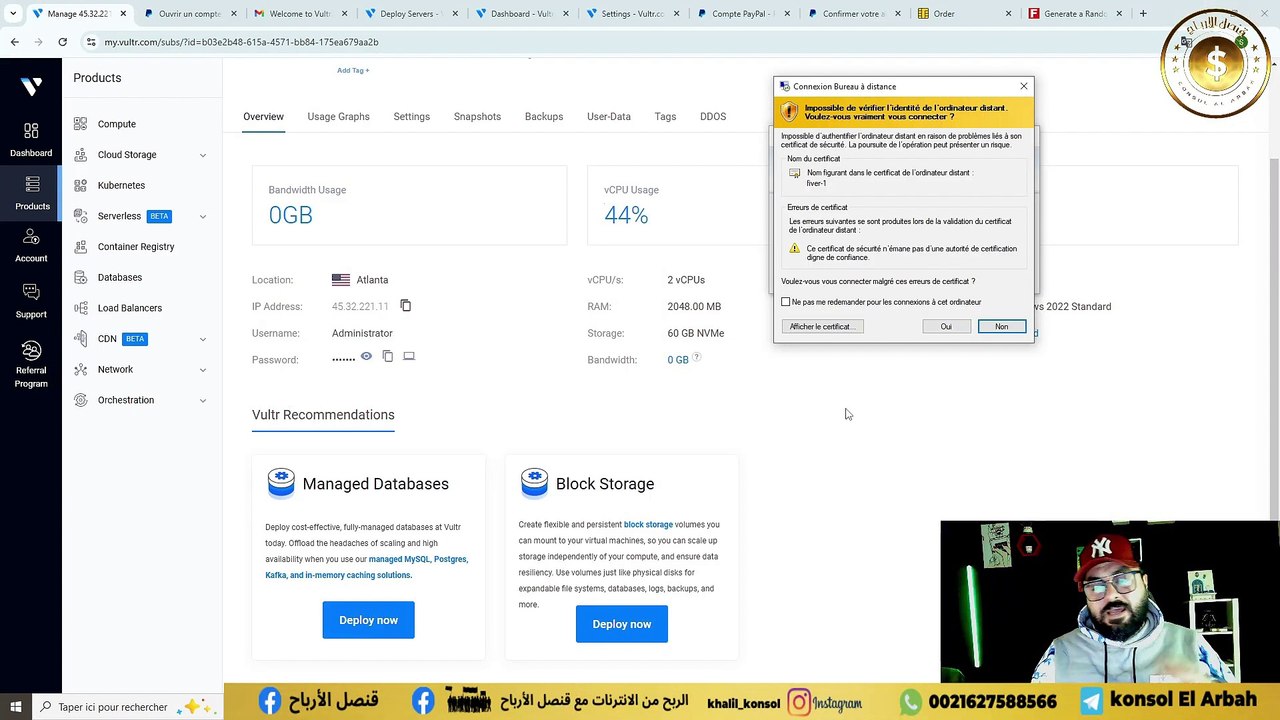The height and width of the screenshot is (720, 1280).
Task: Click 'Afficher le certificat...' button
Action: point(822,327)
